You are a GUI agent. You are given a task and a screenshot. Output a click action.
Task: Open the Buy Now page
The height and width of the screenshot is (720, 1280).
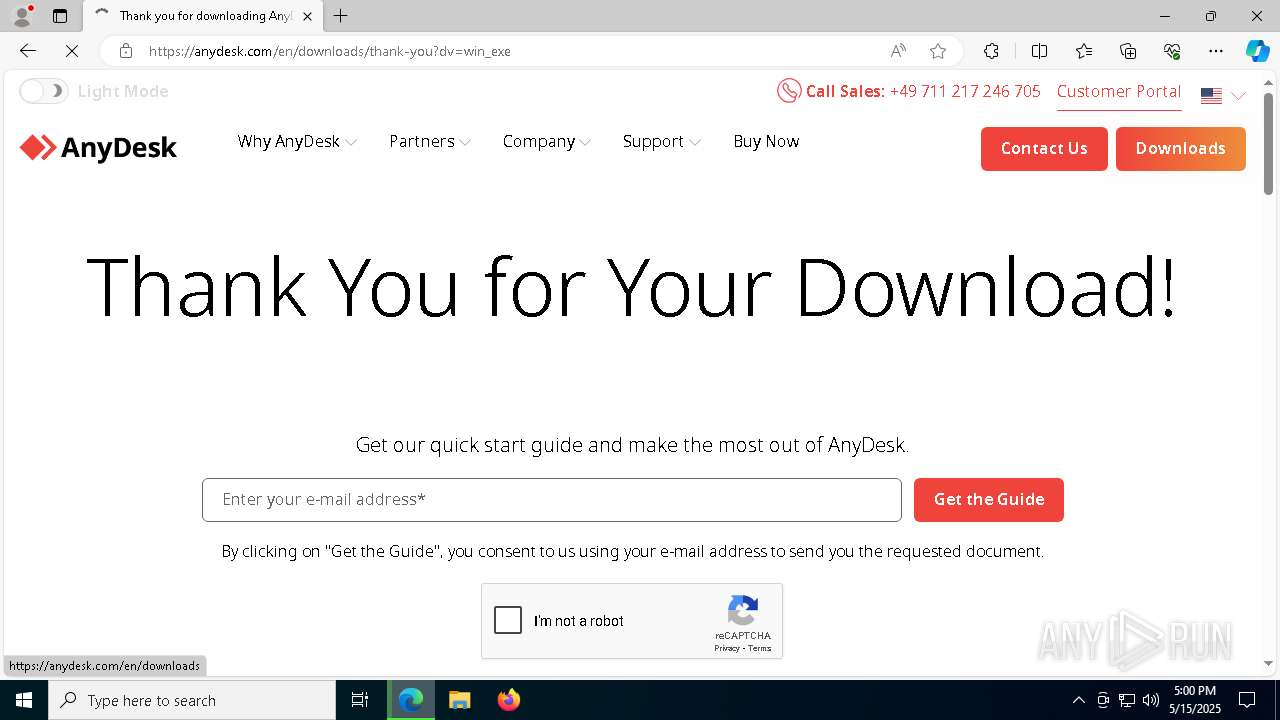(766, 141)
